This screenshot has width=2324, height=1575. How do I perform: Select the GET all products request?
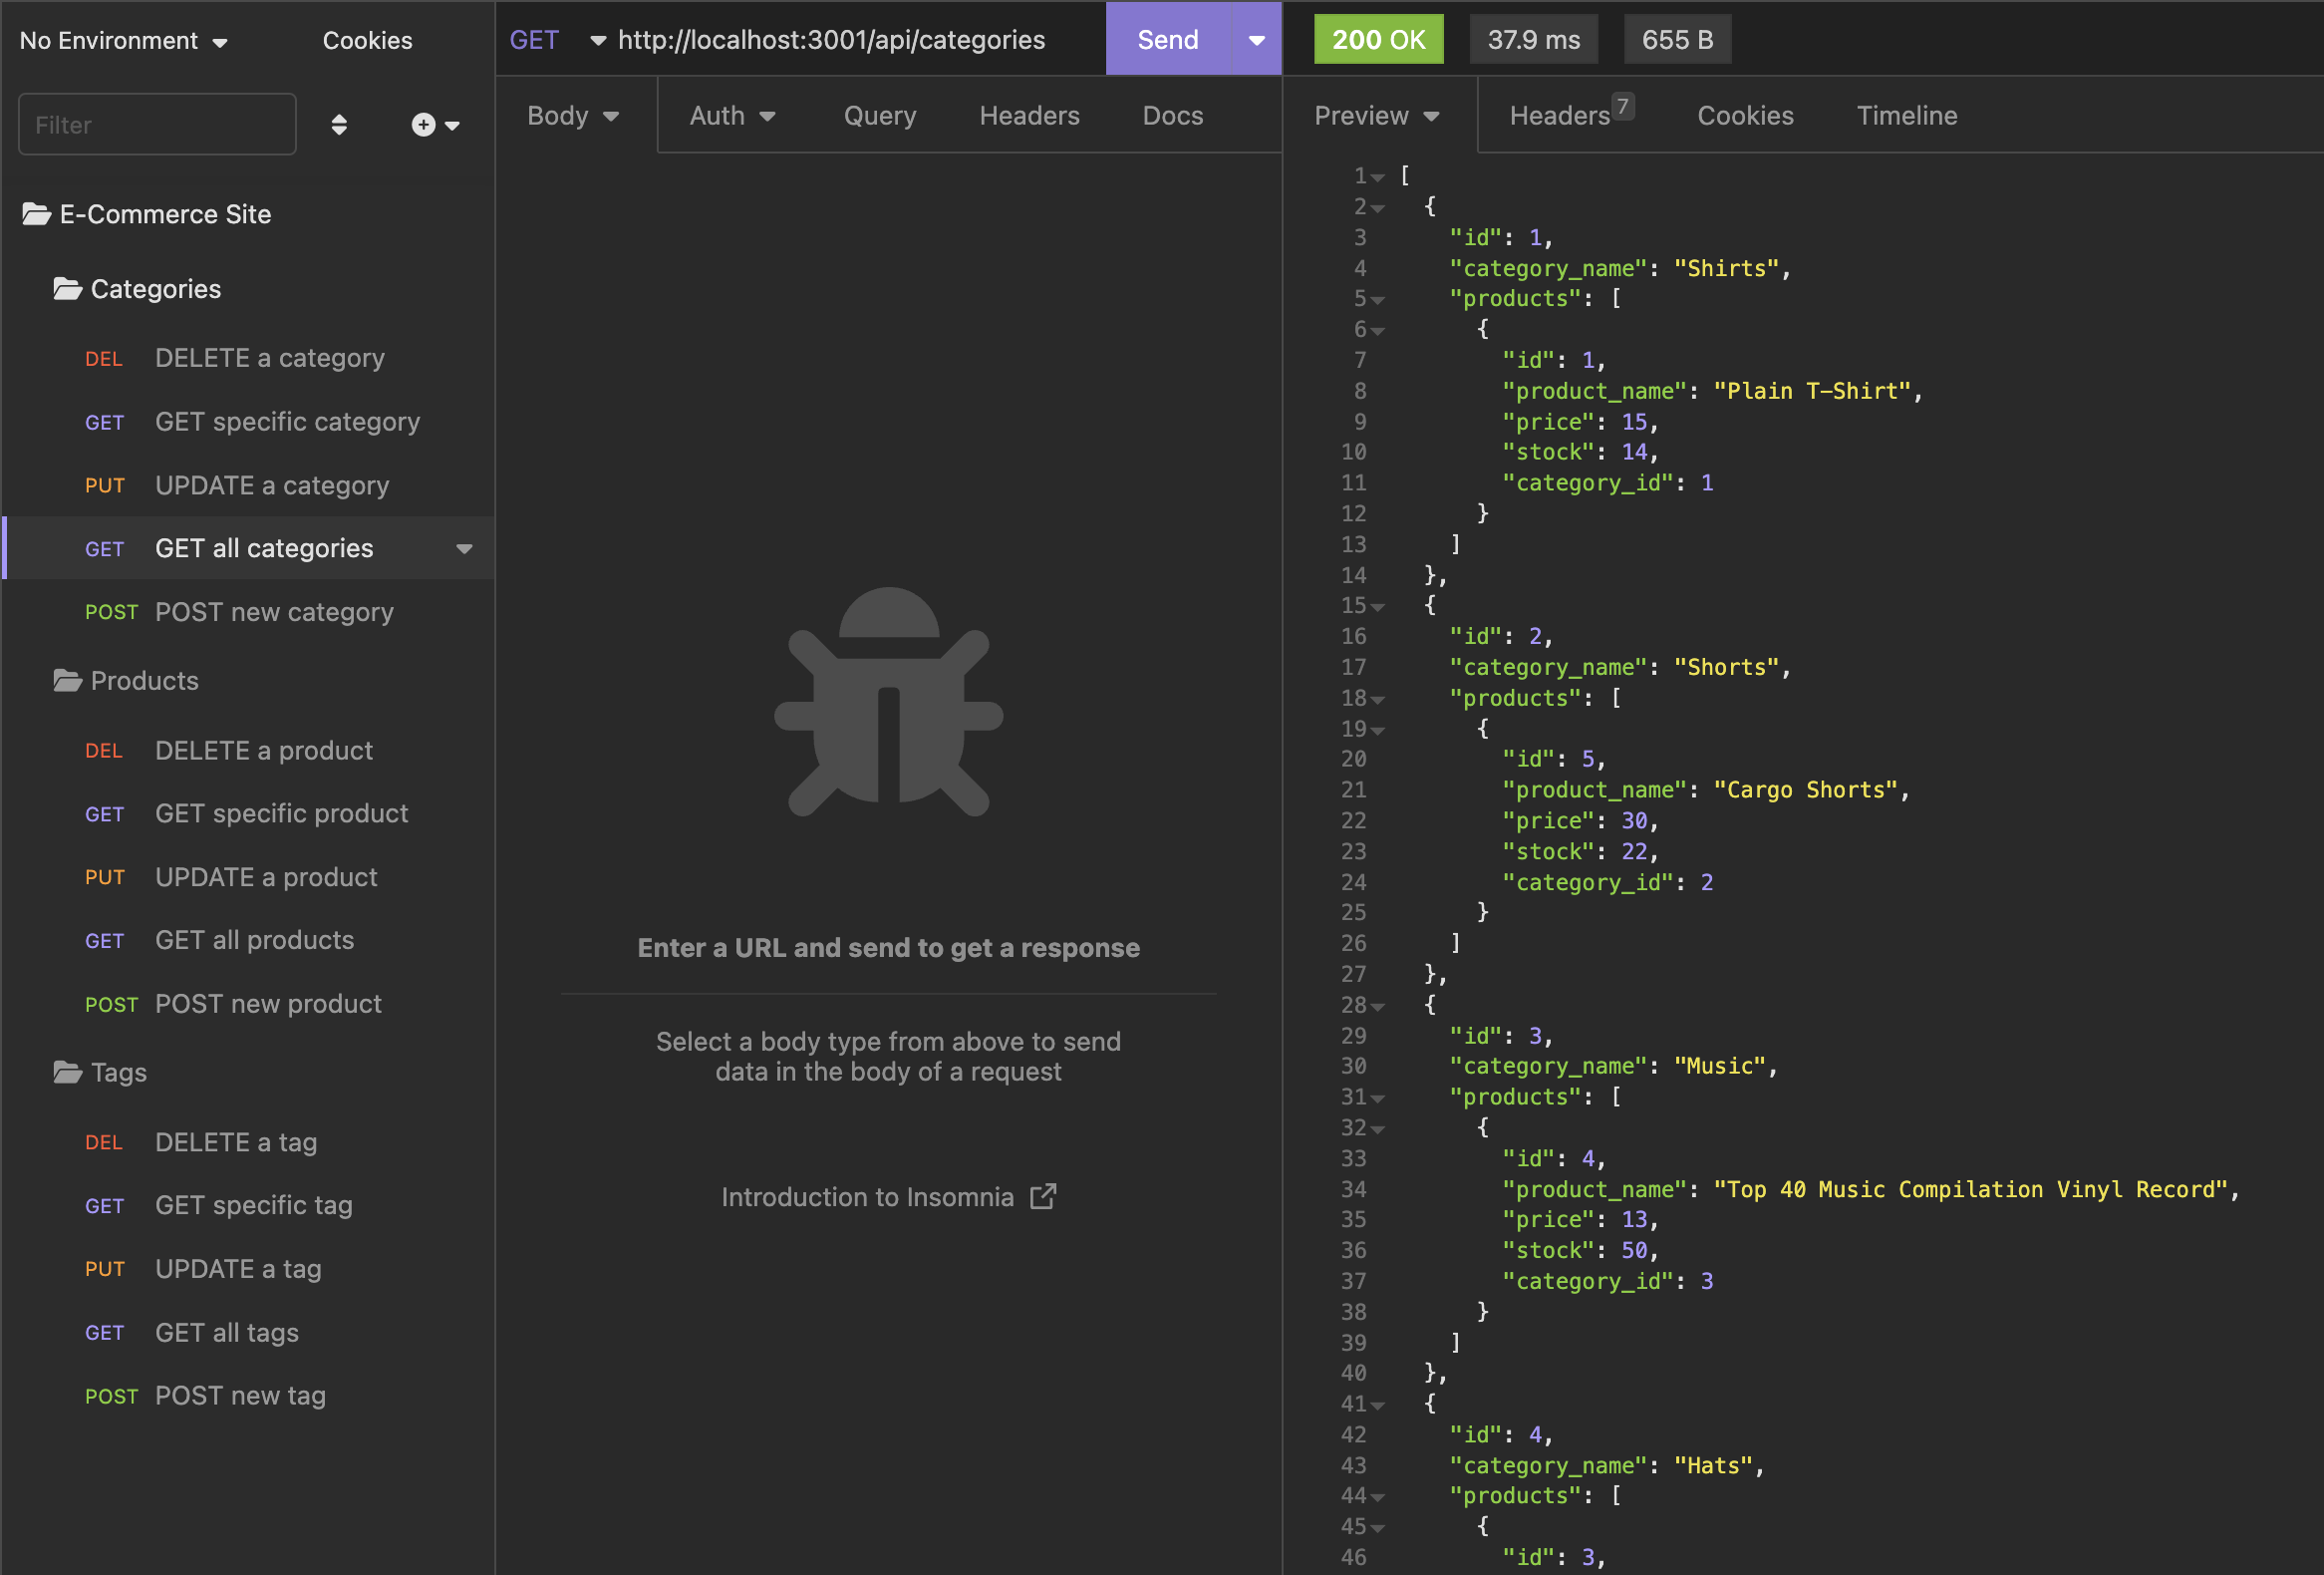point(254,939)
